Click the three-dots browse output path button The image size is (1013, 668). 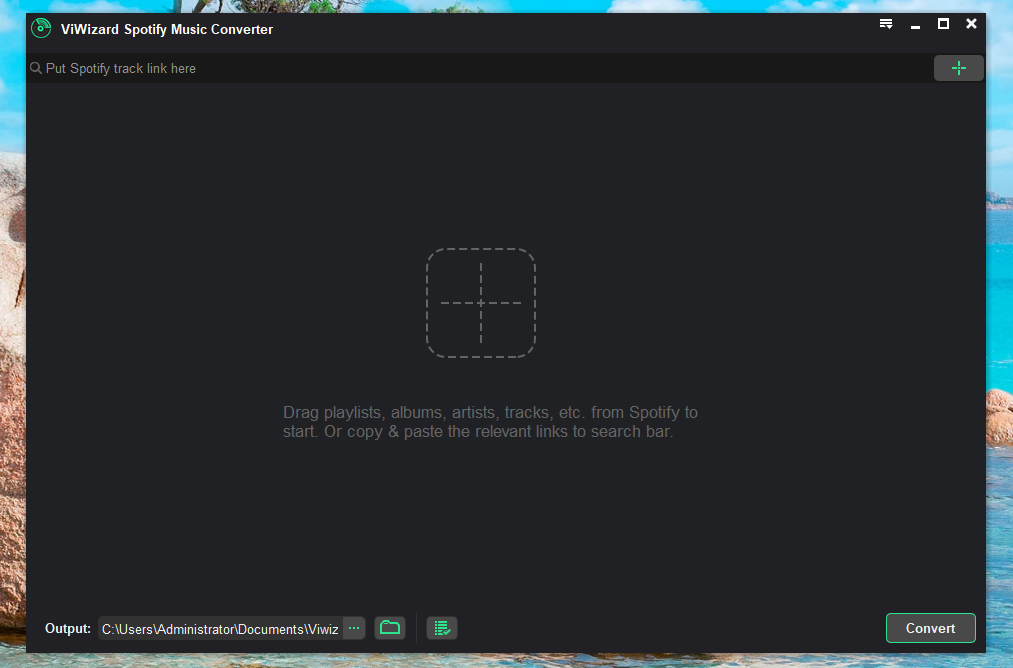click(353, 628)
